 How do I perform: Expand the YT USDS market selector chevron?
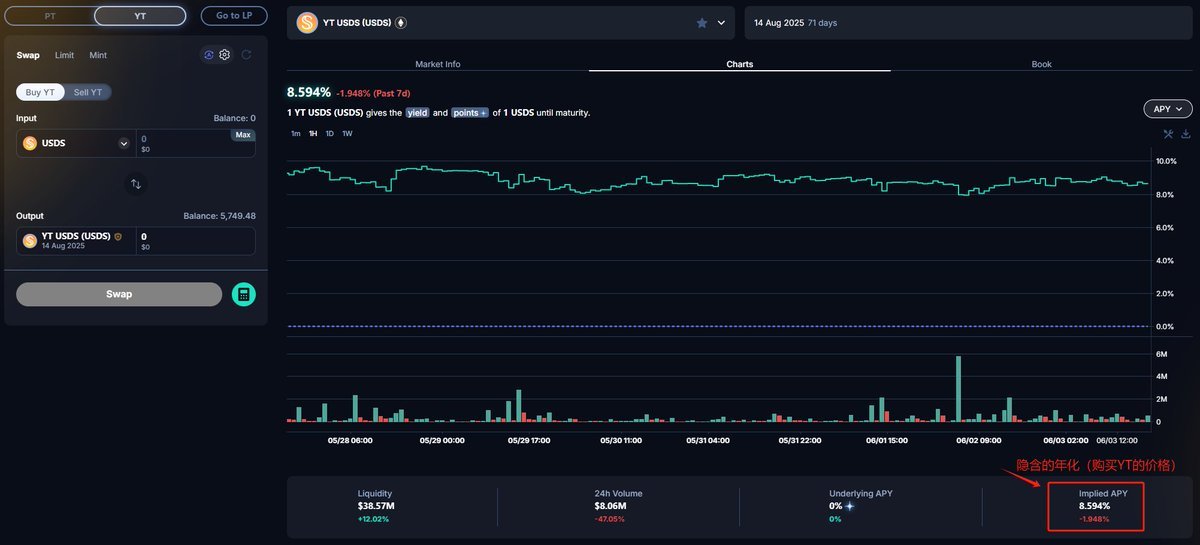(721, 23)
